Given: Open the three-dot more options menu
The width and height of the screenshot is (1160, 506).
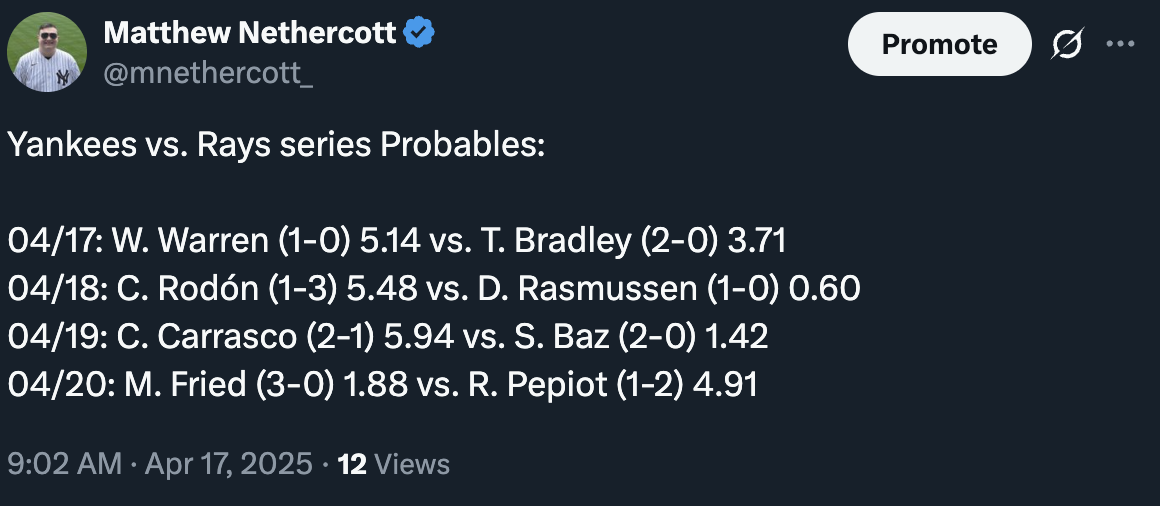Looking at the screenshot, I should [1120, 44].
